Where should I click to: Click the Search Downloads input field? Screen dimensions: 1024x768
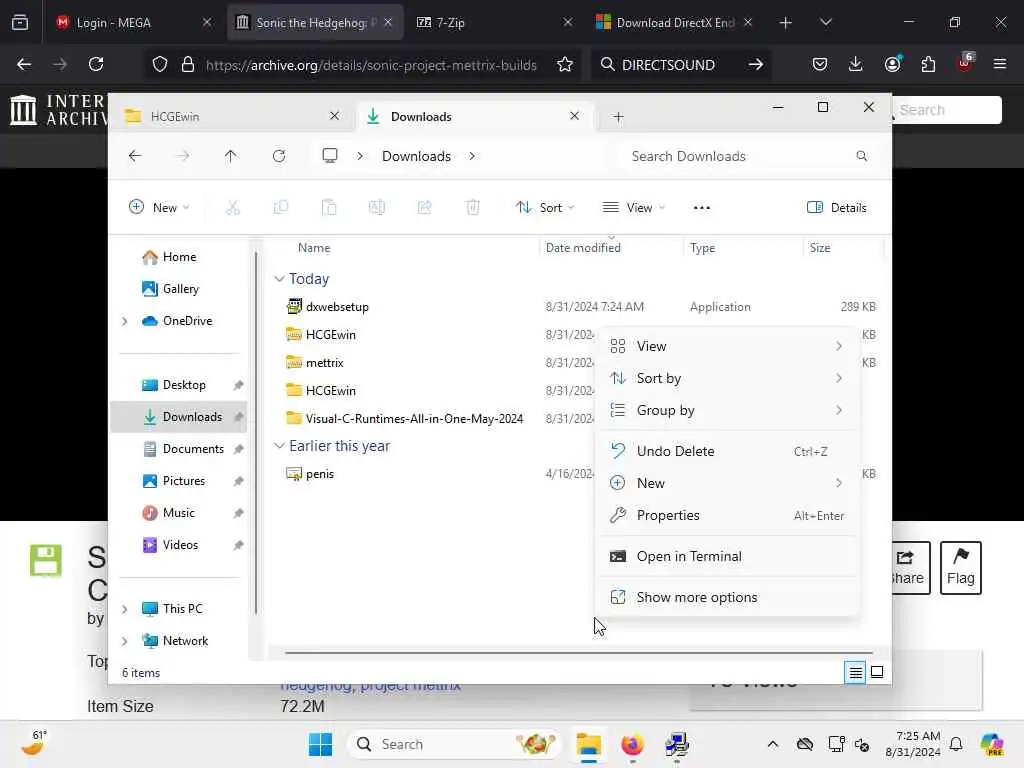point(746,156)
